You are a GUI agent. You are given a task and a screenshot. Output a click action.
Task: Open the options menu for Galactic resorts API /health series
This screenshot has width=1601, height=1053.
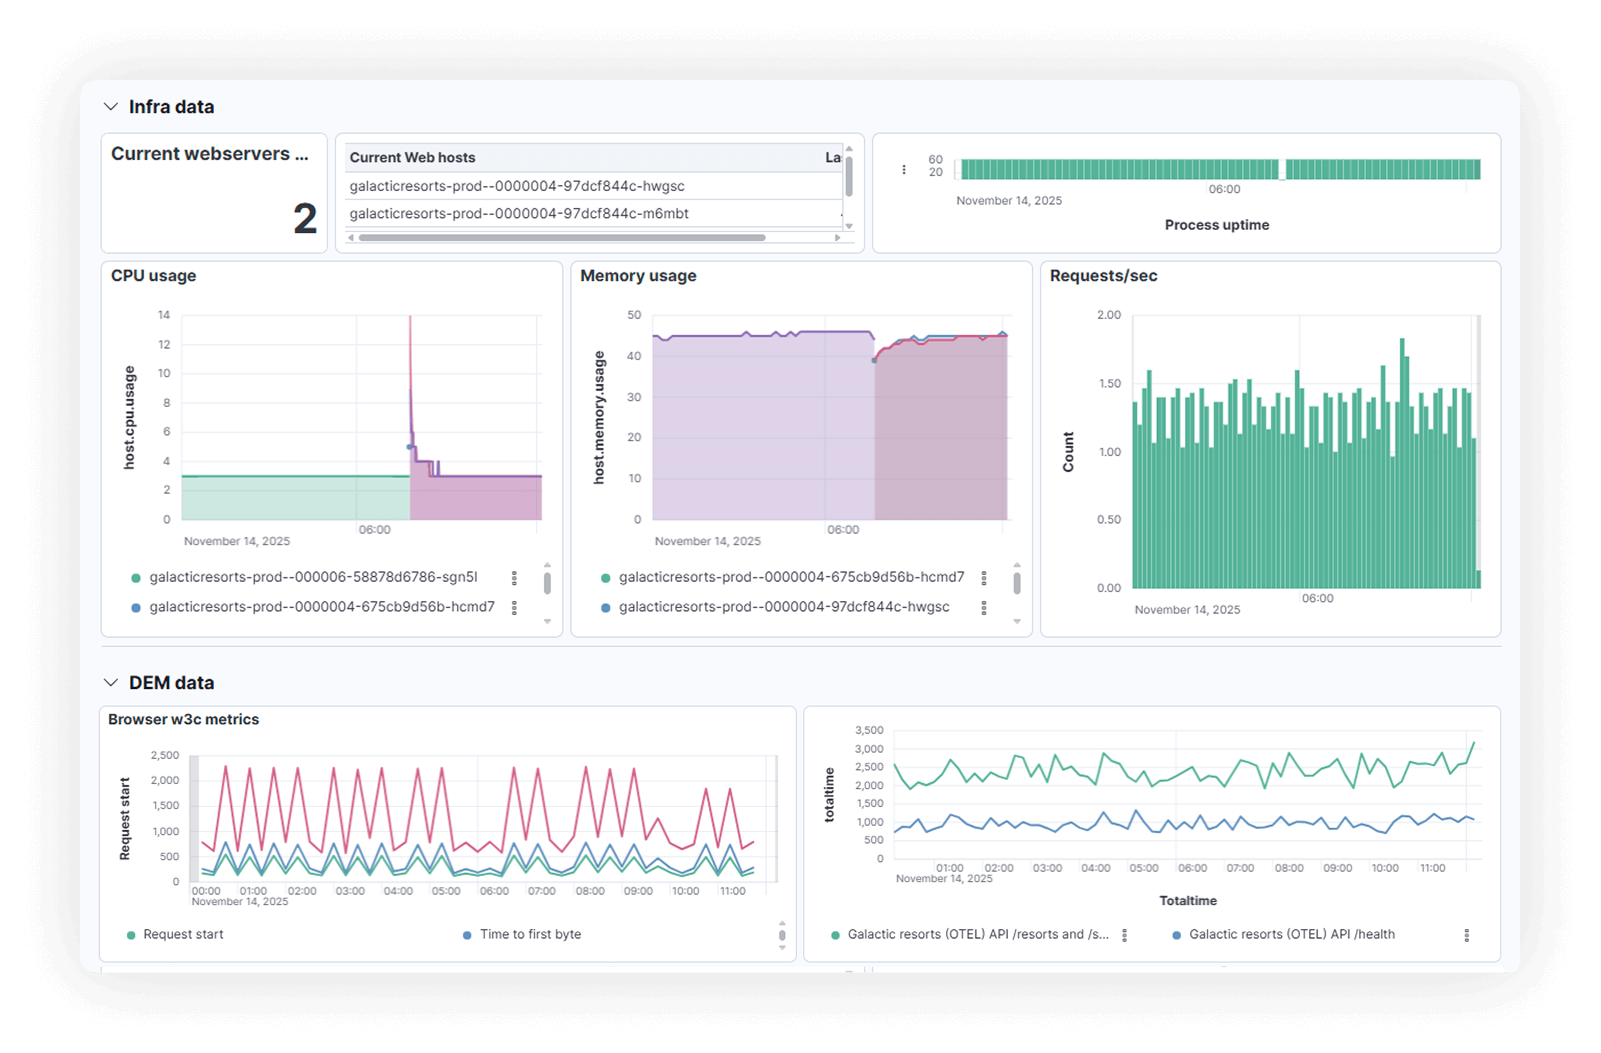point(1467,934)
